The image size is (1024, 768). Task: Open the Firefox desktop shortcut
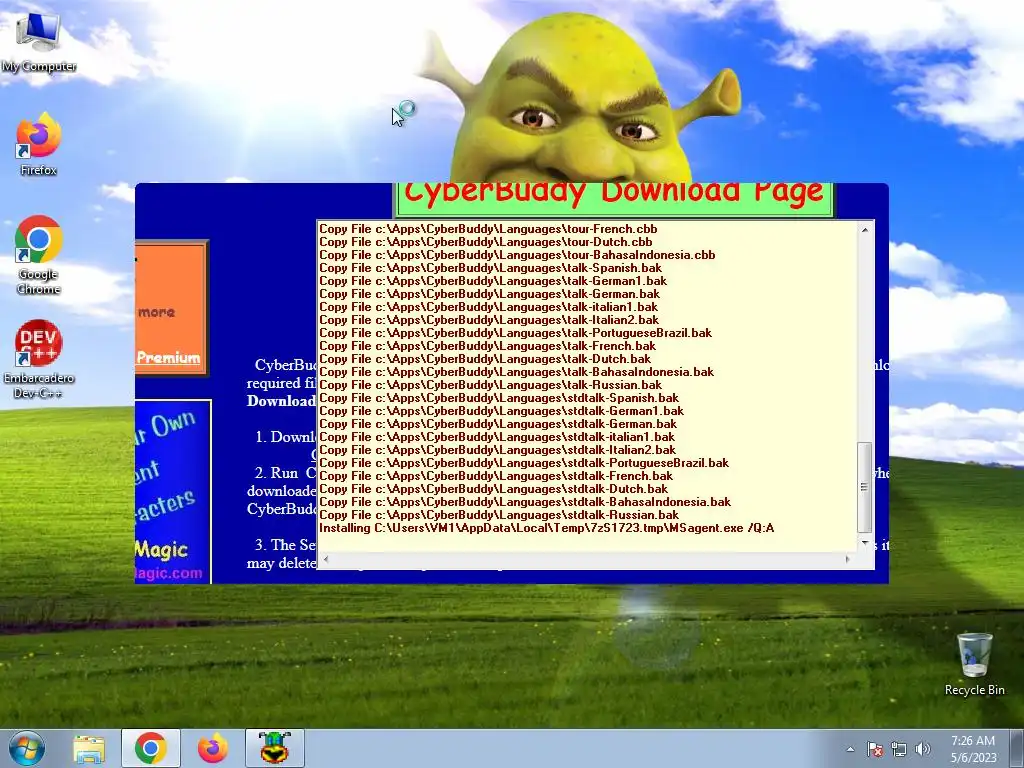(39, 145)
